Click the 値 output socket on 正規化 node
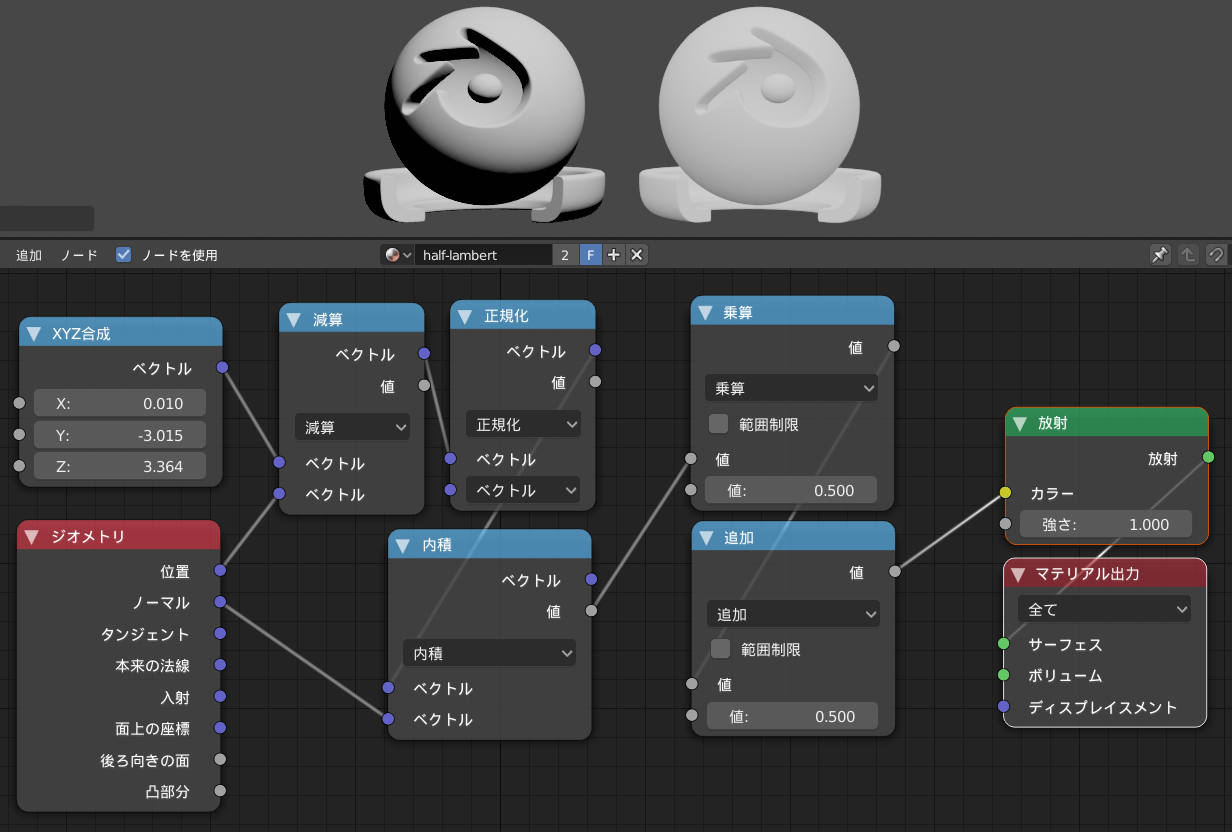Image resolution: width=1232 pixels, height=832 pixels. [595, 381]
